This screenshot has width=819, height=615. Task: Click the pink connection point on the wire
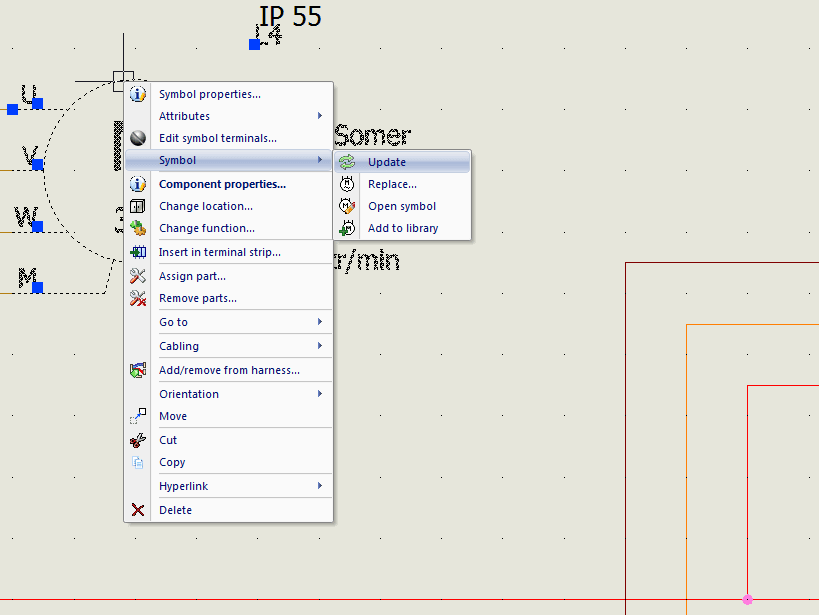[747, 599]
